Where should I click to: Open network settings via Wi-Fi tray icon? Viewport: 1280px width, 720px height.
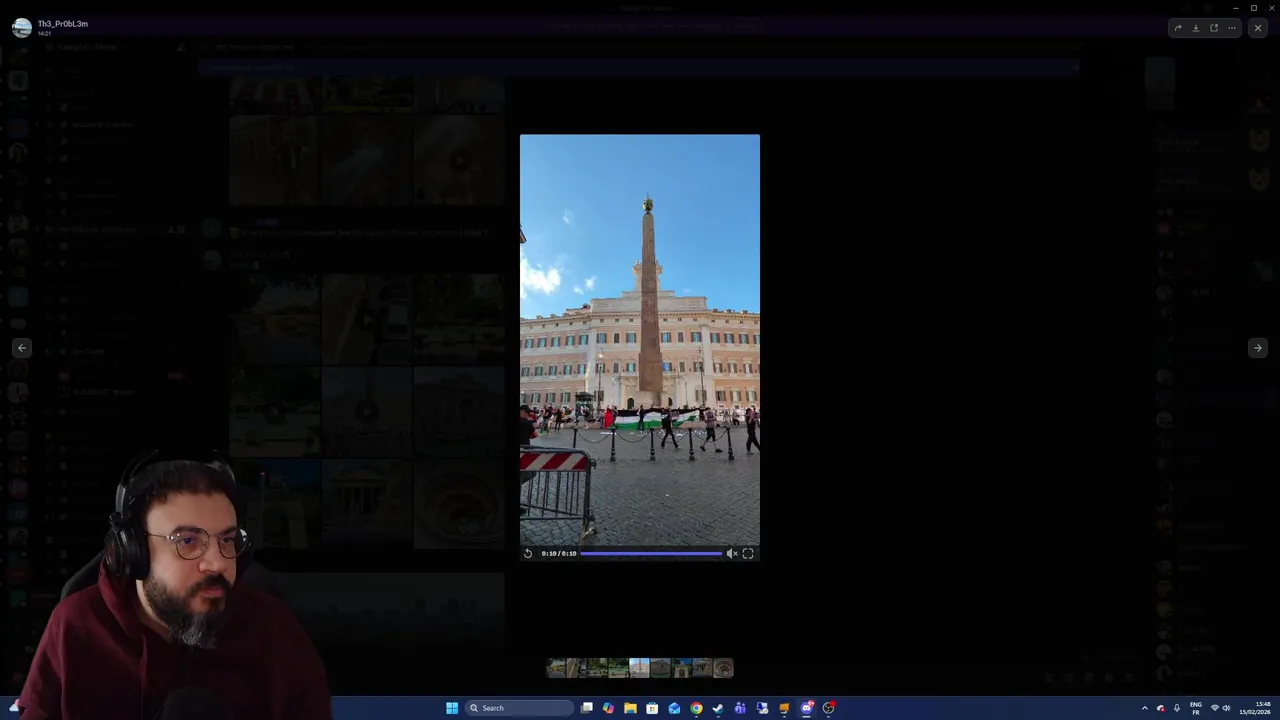tap(1215, 708)
